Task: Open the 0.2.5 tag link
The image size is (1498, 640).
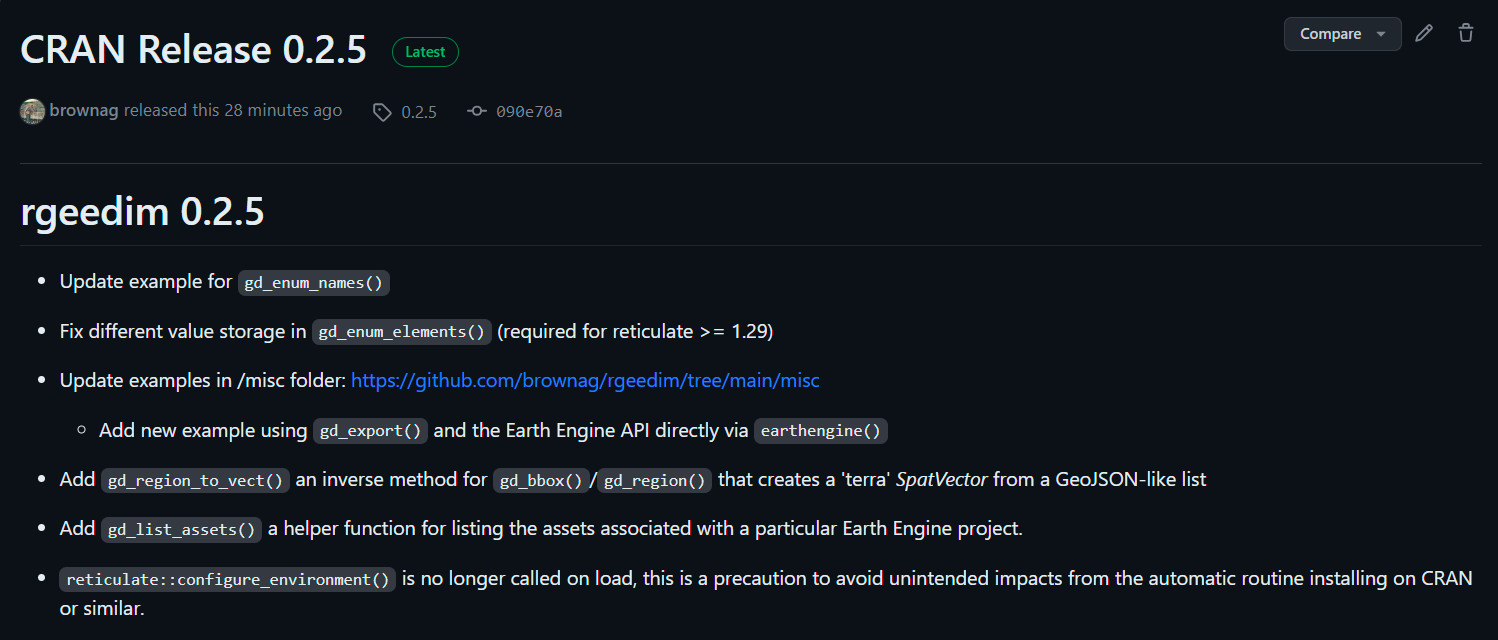Action: click(x=419, y=112)
